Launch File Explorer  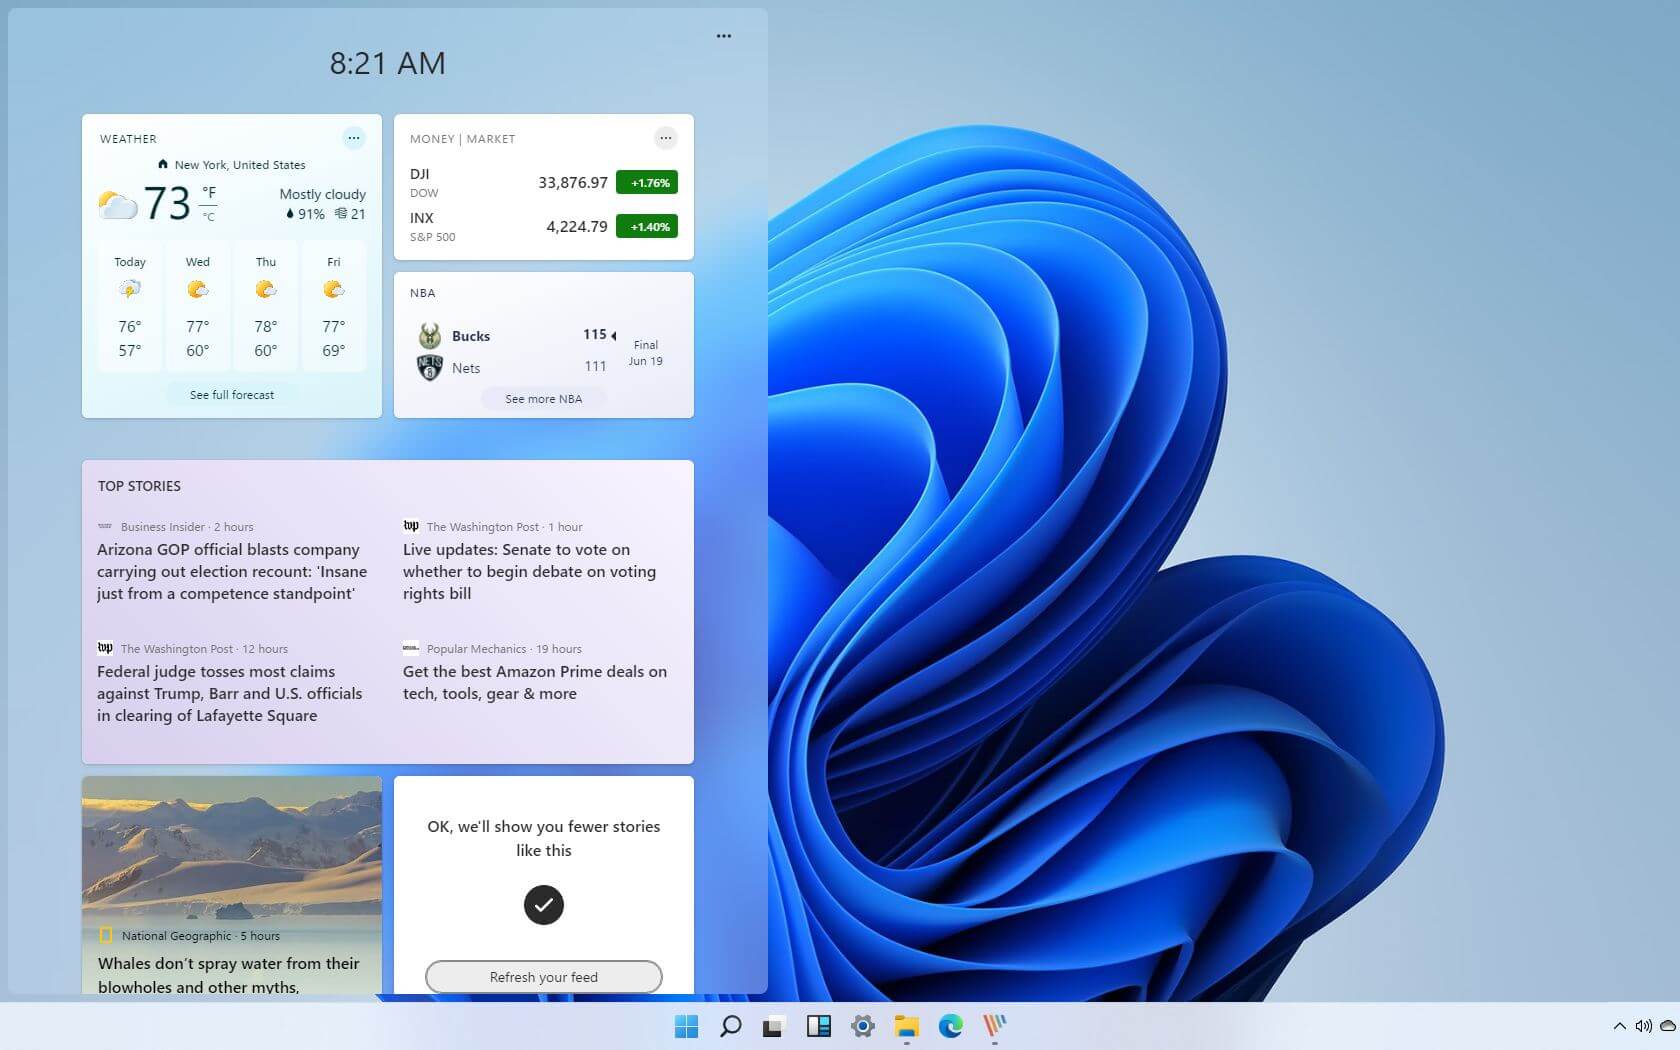906,1026
